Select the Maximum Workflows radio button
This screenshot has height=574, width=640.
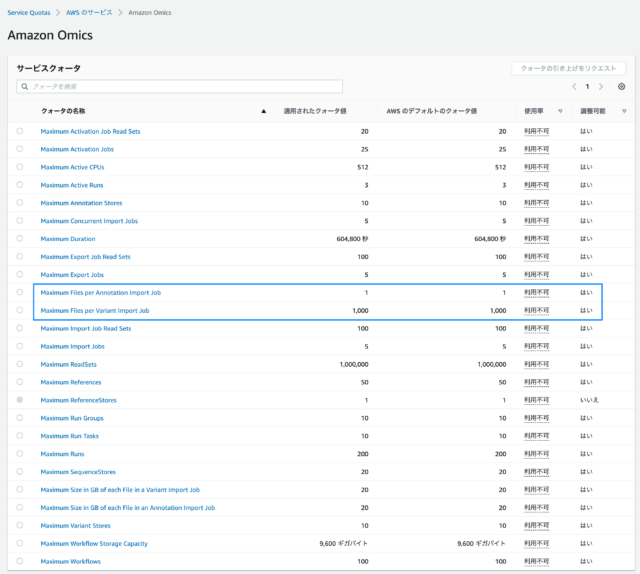[x=20, y=561]
